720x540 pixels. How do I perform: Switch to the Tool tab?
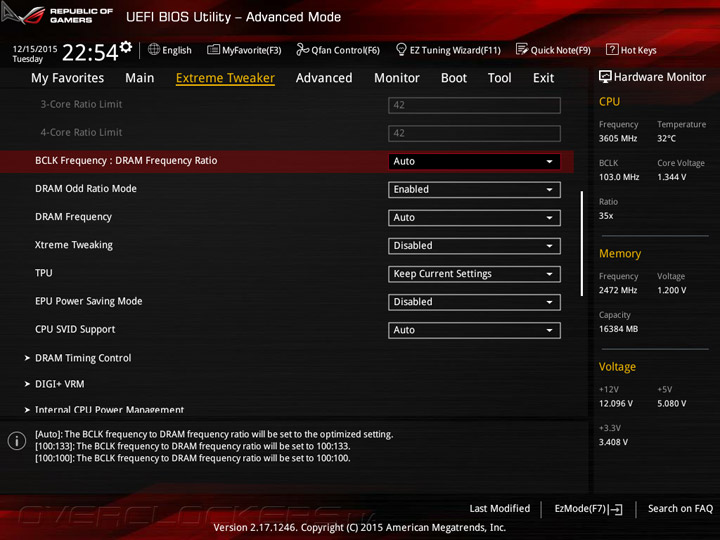click(500, 78)
